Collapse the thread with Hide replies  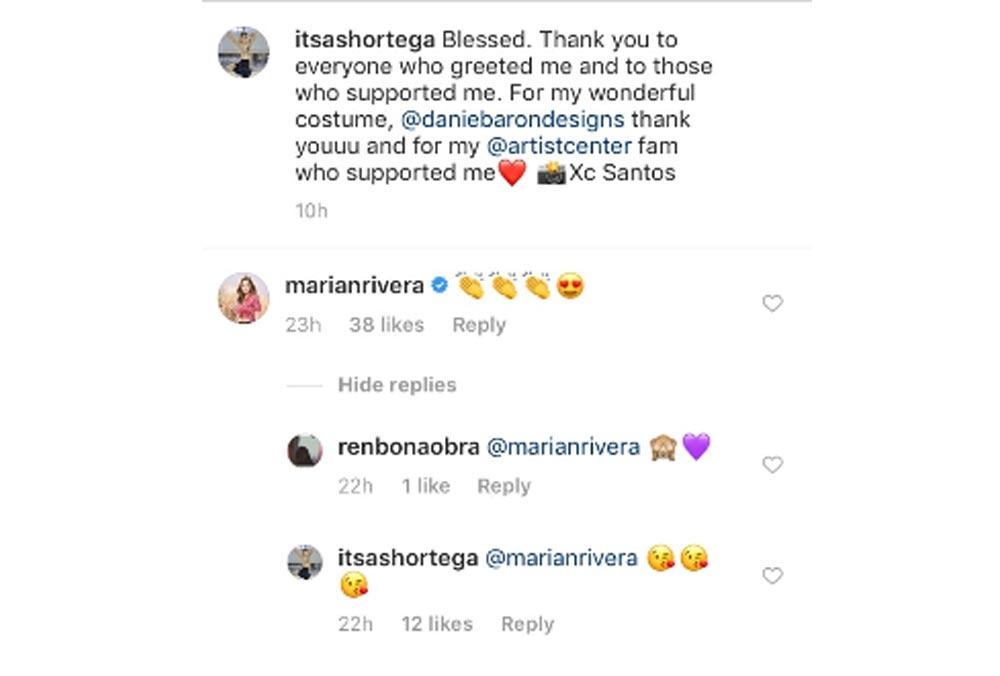click(x=396, y=385)
